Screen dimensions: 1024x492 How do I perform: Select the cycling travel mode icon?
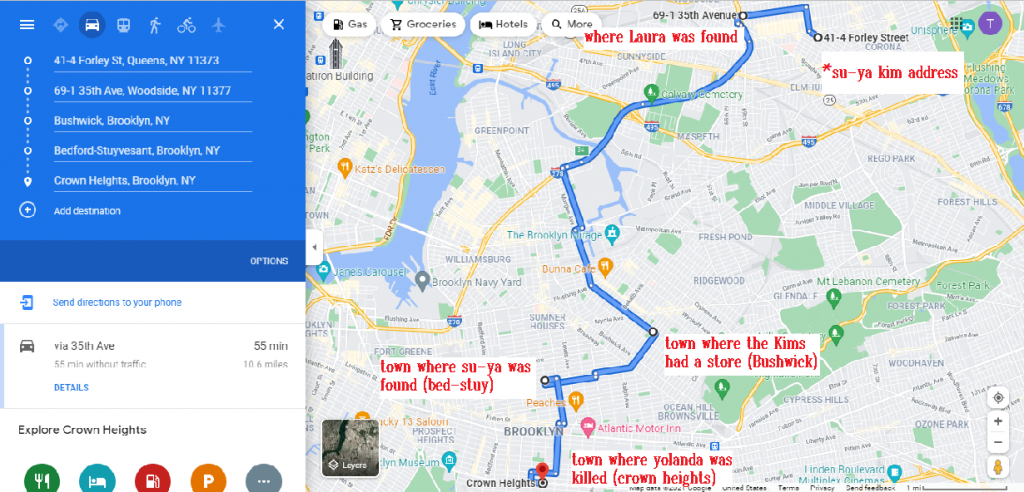[x=186, y=25]
